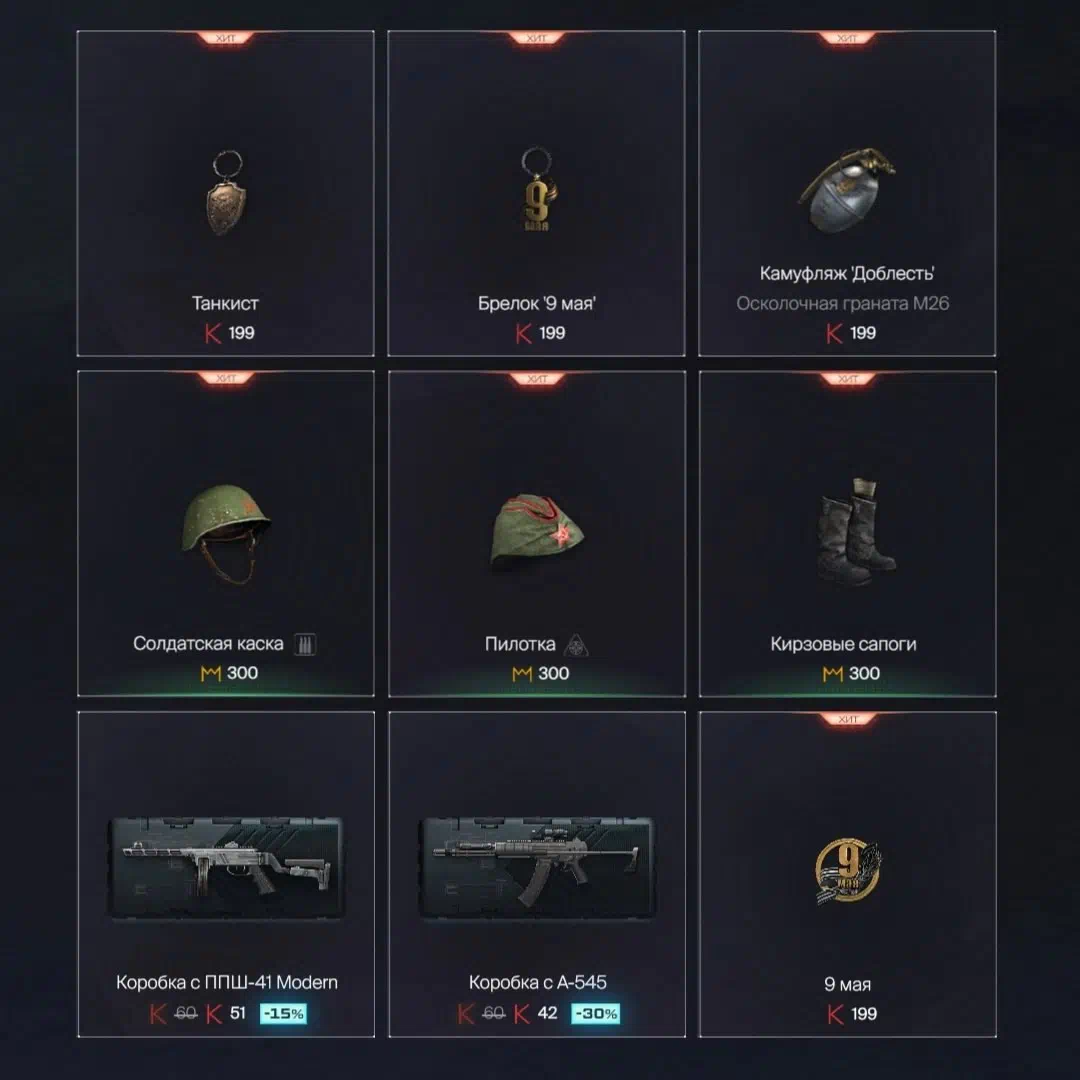
Task: Click the ППШ-41 Modern weapon box image
Action: [226, 868]
